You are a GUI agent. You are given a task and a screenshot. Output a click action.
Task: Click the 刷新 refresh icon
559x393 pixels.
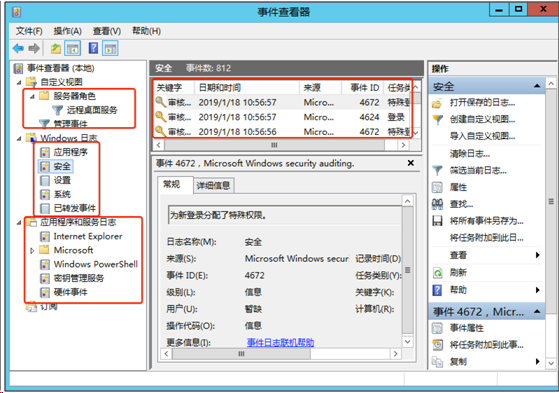point(437,273)
